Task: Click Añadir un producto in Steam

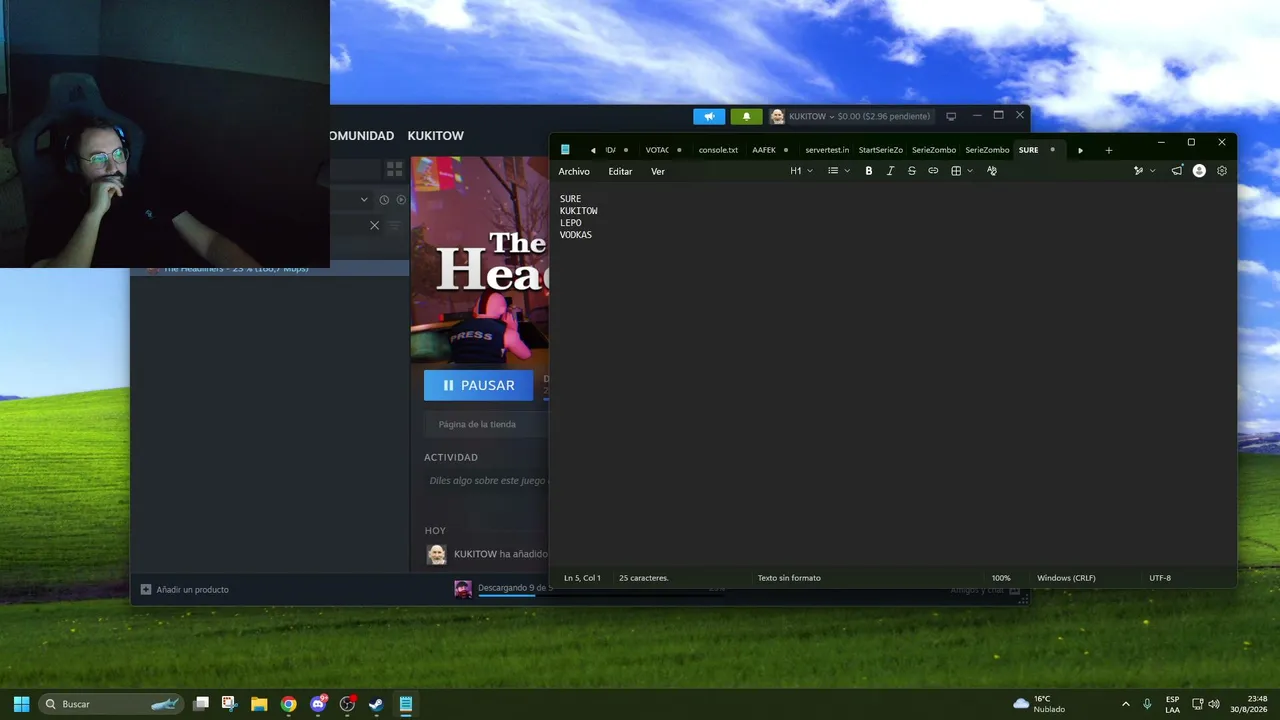Action: coord(185,590)
